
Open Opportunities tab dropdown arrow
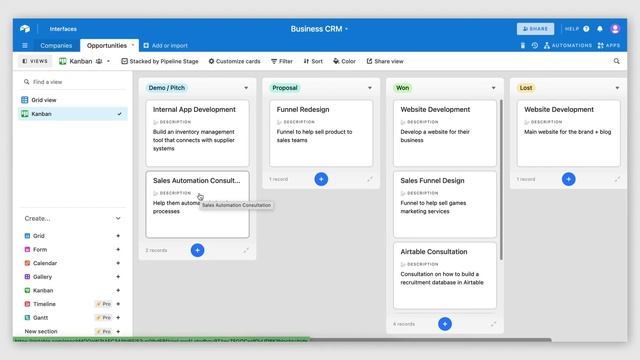[x=133, y=45]
